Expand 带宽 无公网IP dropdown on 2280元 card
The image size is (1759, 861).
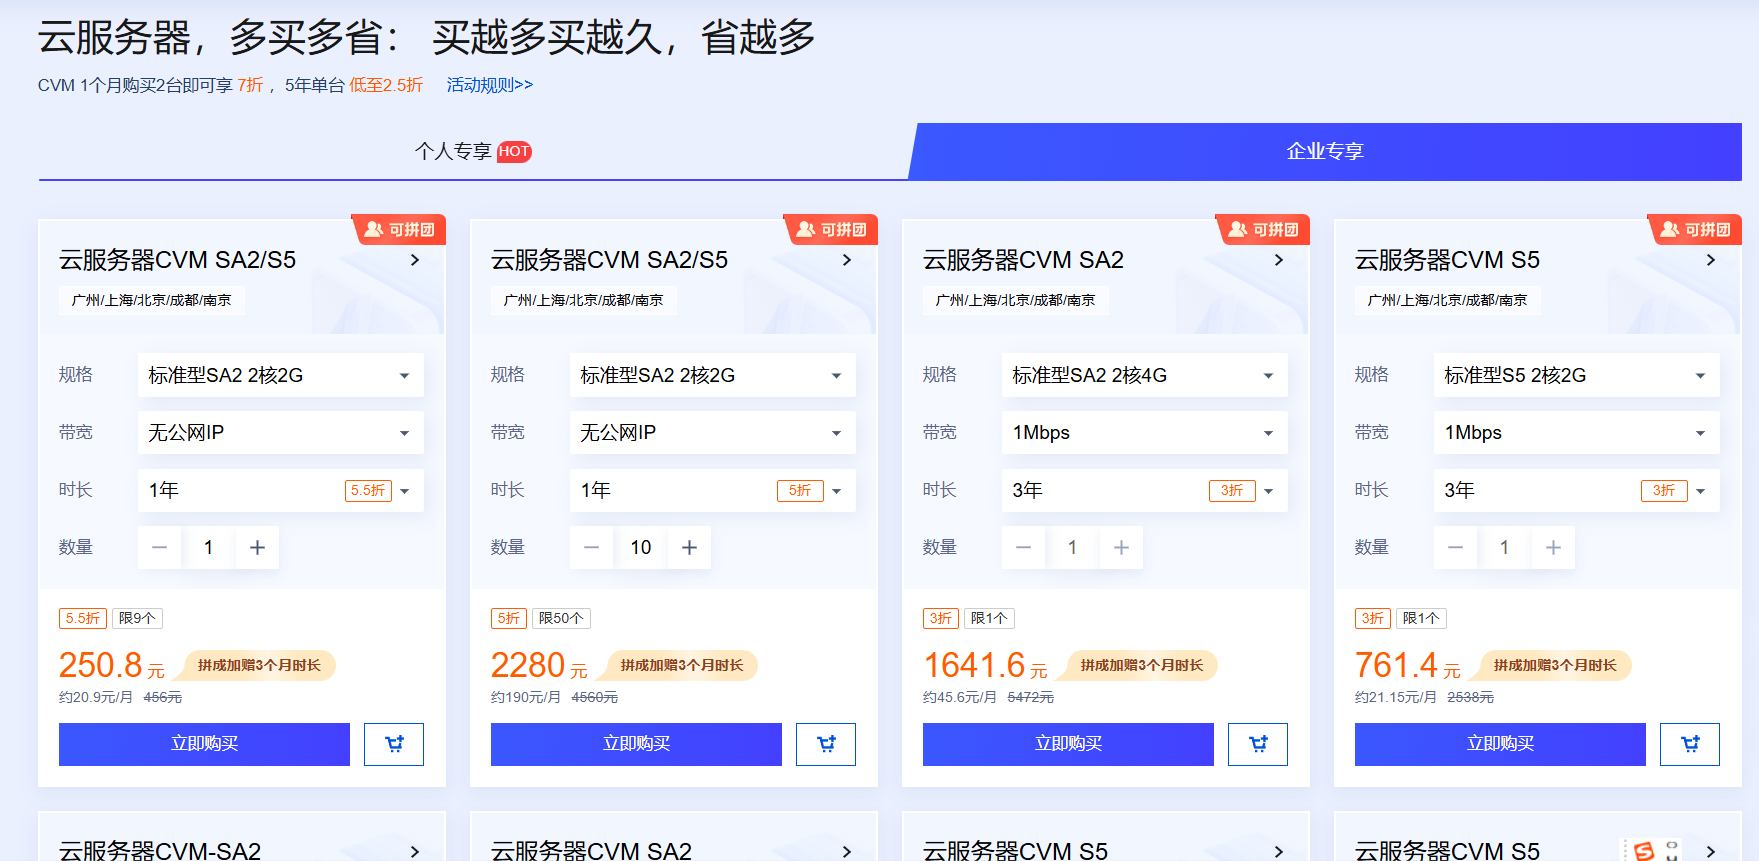(713, 433)
